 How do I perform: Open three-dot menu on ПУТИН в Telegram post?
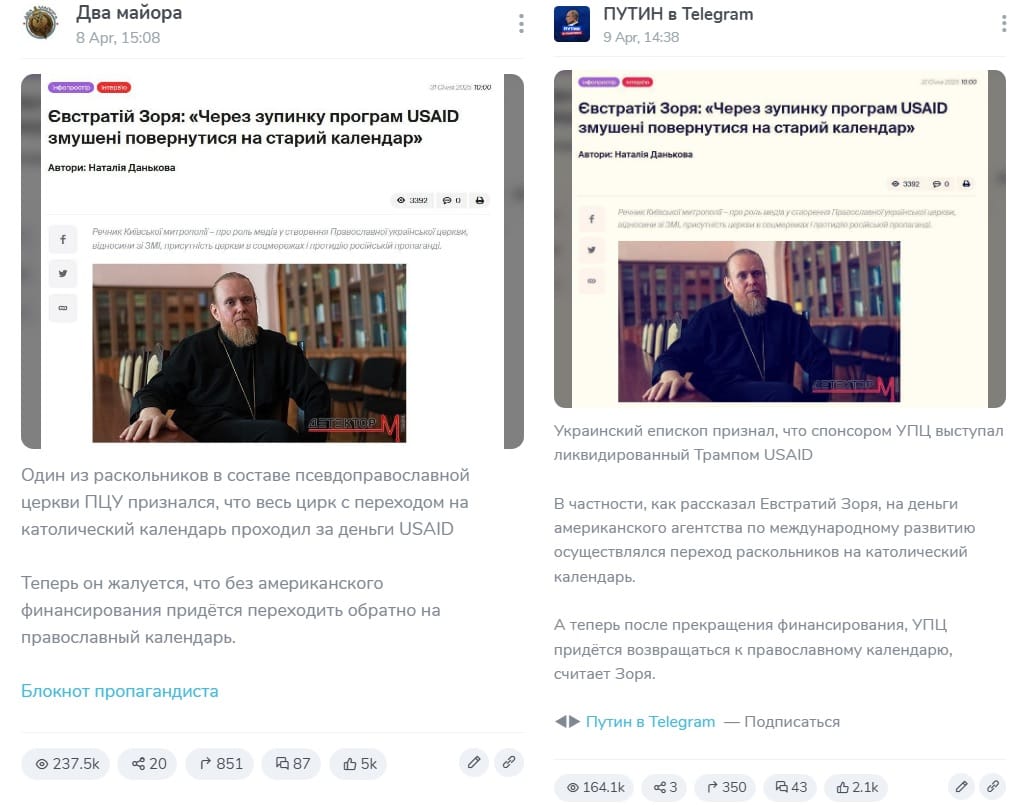click(1003, 24)
